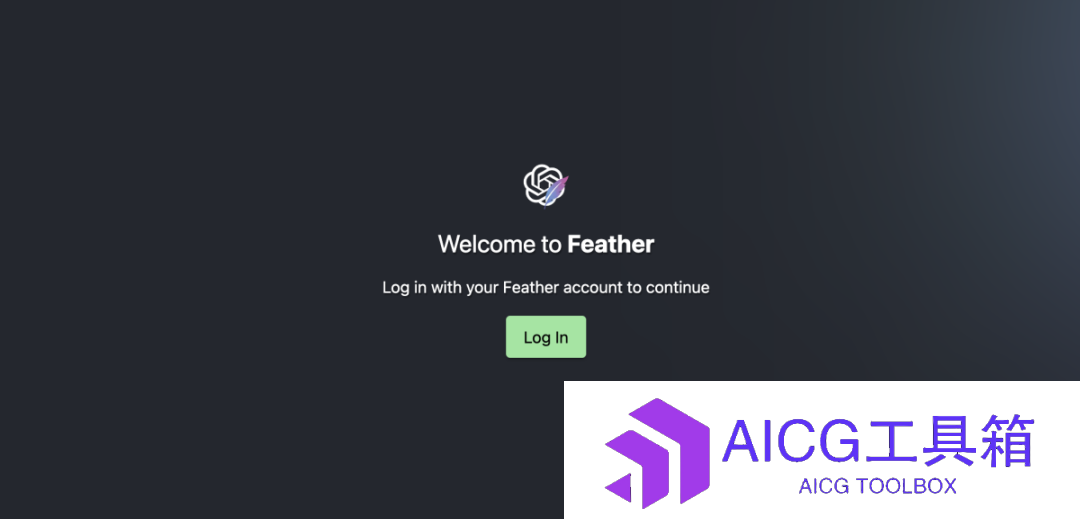
Task: Select the "Welcome to Feather" heading
Action: point(546,244)
